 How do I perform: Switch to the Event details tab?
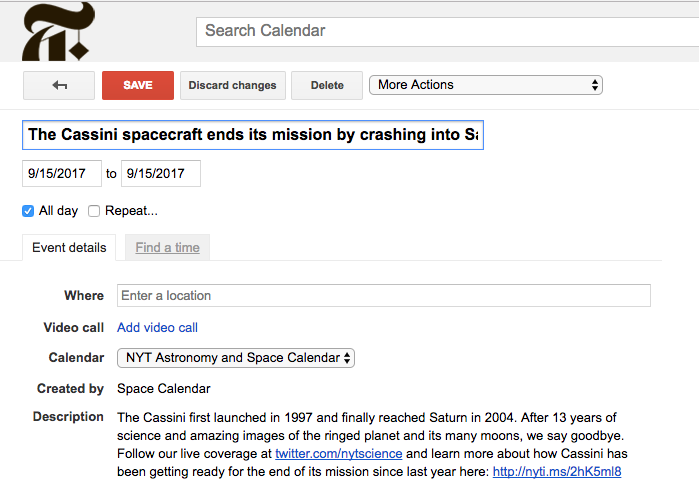pos(69,248)
